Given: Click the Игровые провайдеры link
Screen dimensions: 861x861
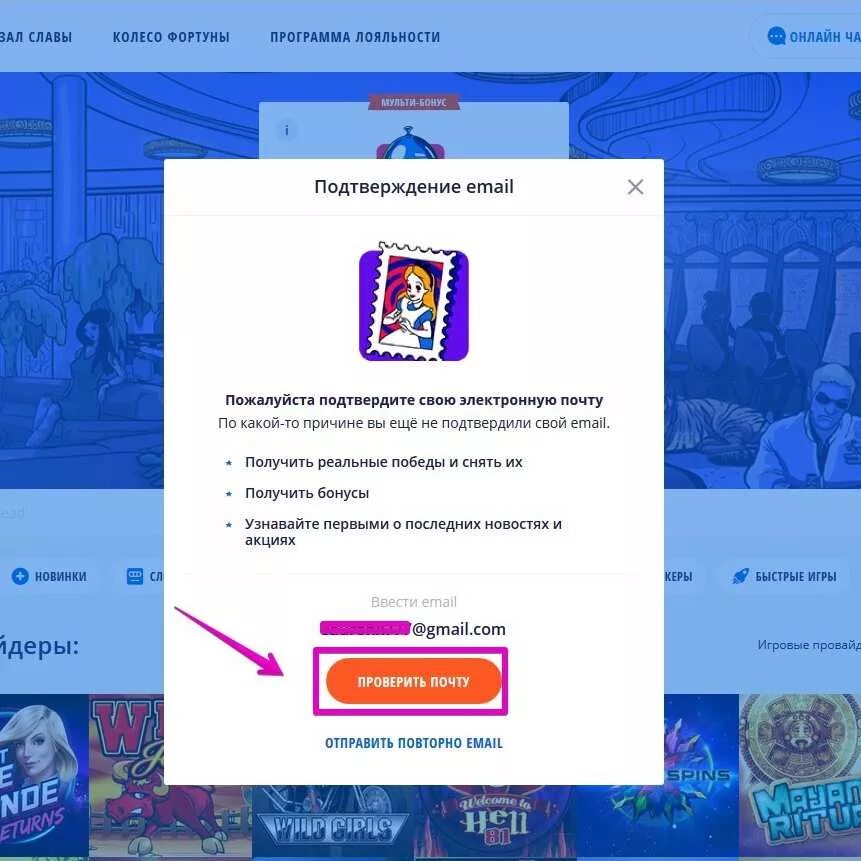Looking at the screenshot, I should pyautogui.click(x=809, y=645).
